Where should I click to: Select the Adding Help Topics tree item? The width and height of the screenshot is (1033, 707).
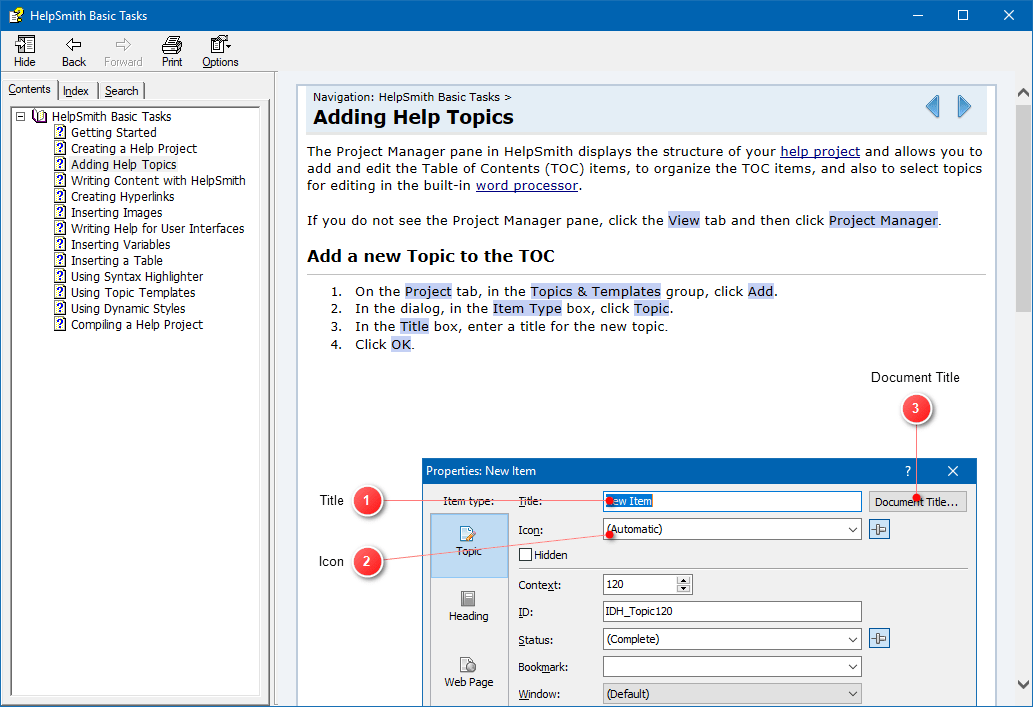124,165
